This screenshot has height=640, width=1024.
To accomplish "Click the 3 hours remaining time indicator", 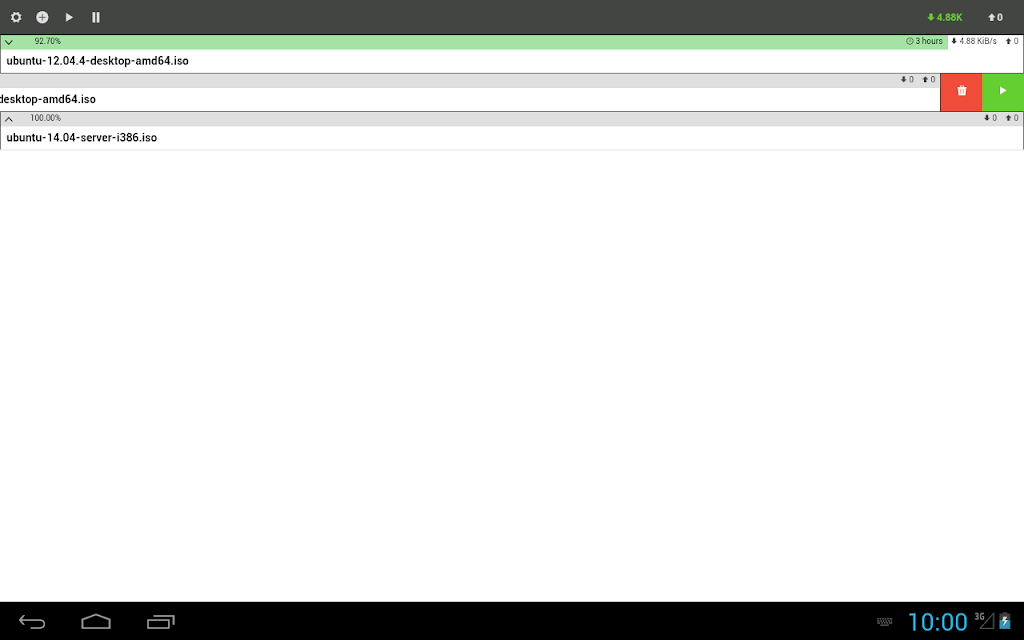I will click(x=924, y=41).
